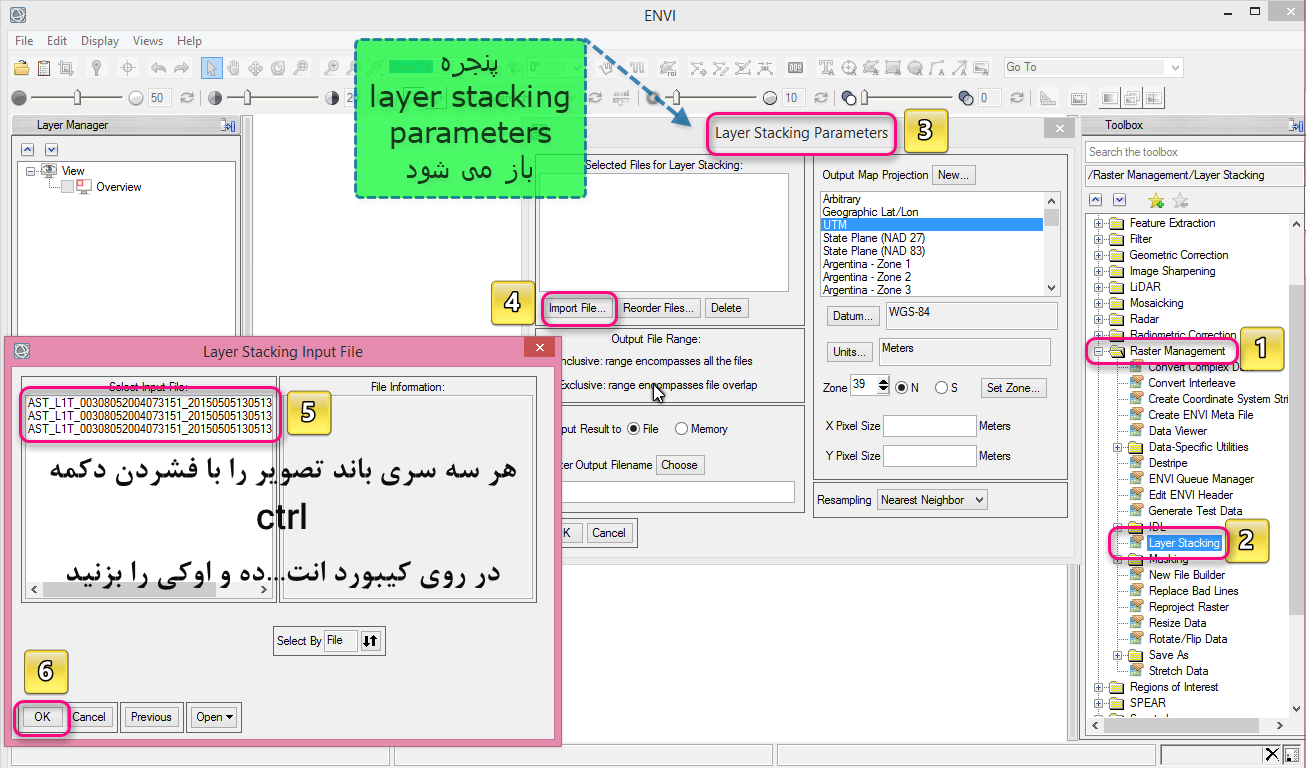This screenshot has width=1306, height=768.
Task: Reset brightness with refresh icon beside 50
Action: (186, 98)
